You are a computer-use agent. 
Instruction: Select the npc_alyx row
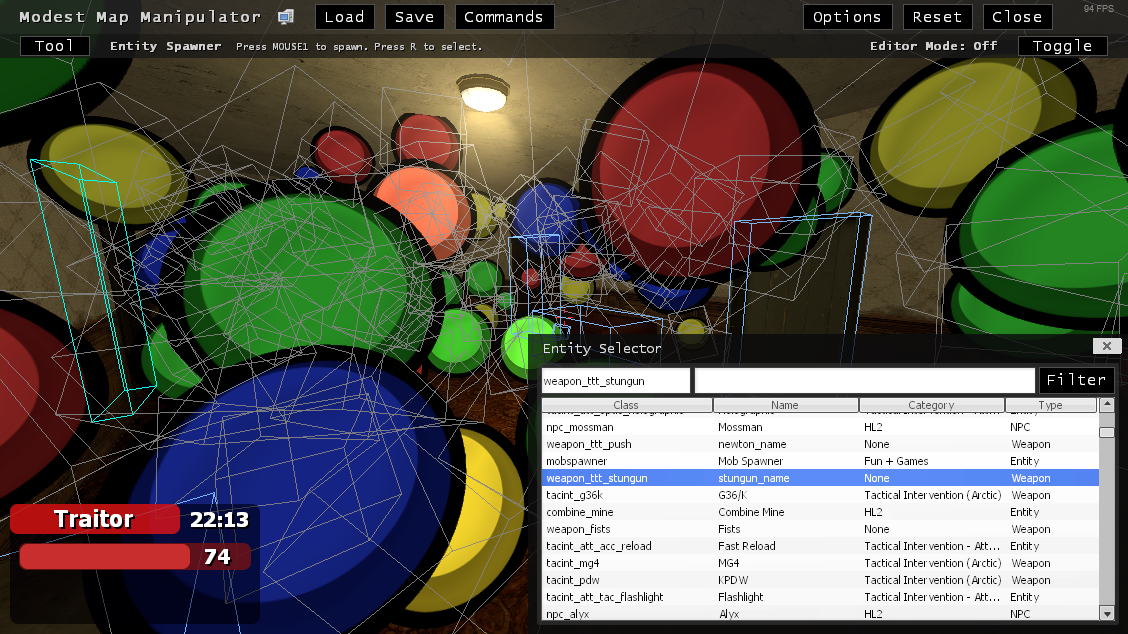point(820,614)
